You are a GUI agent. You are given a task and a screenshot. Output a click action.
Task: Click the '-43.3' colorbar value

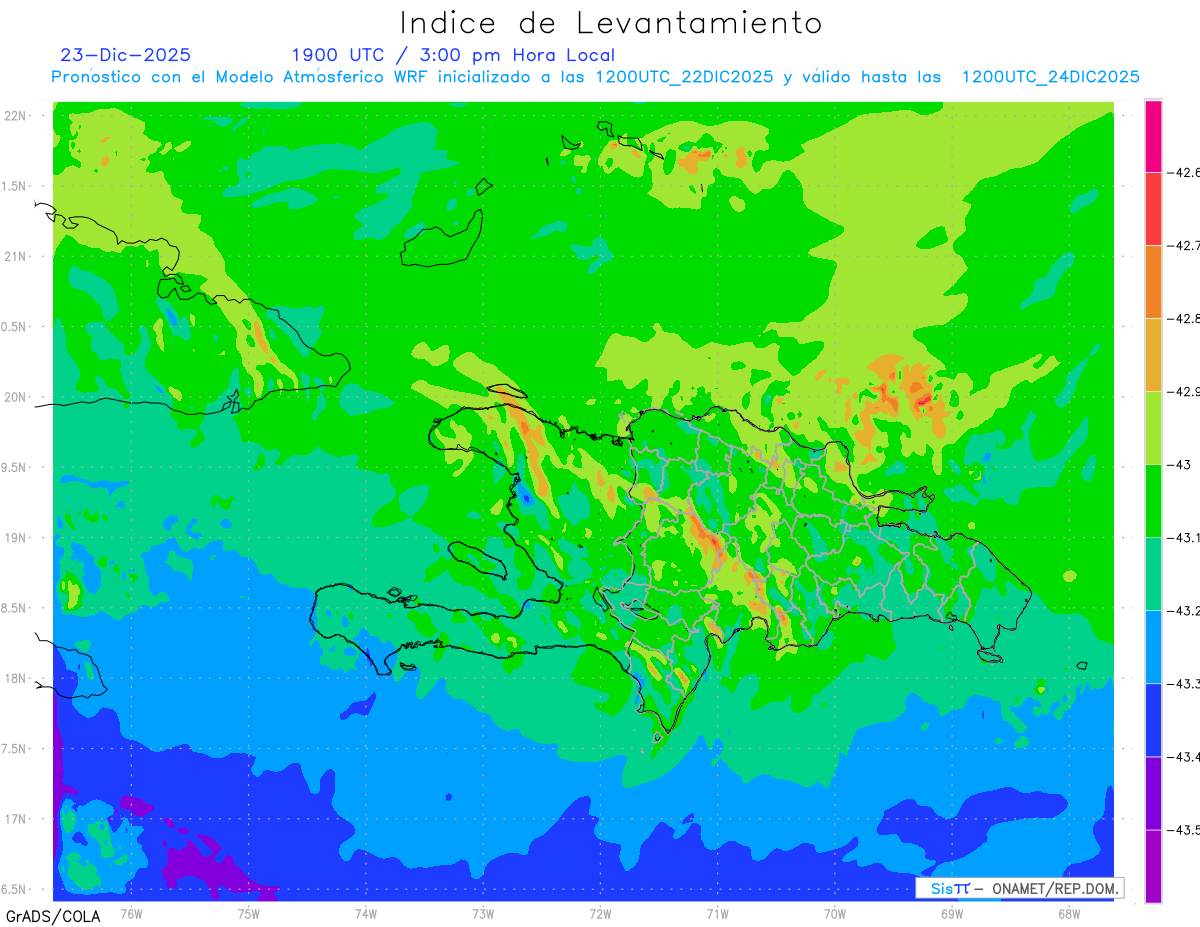(x=1184, y=683)
